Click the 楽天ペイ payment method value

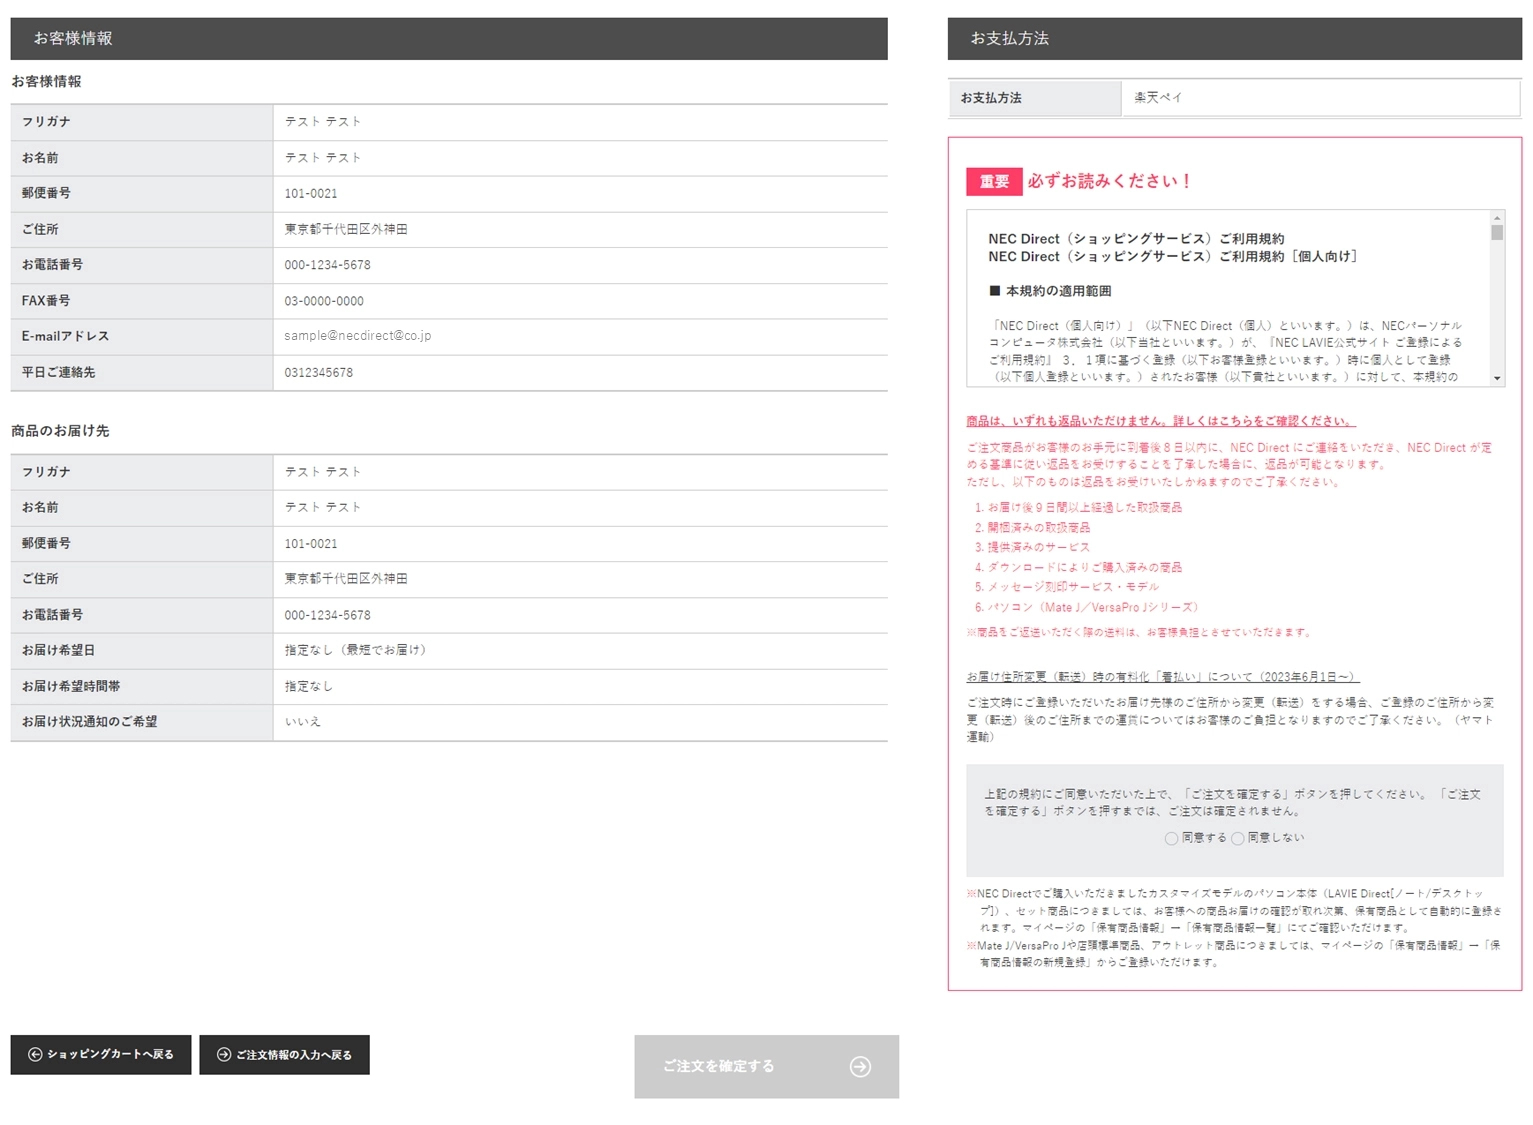(x=1158, y=98)
